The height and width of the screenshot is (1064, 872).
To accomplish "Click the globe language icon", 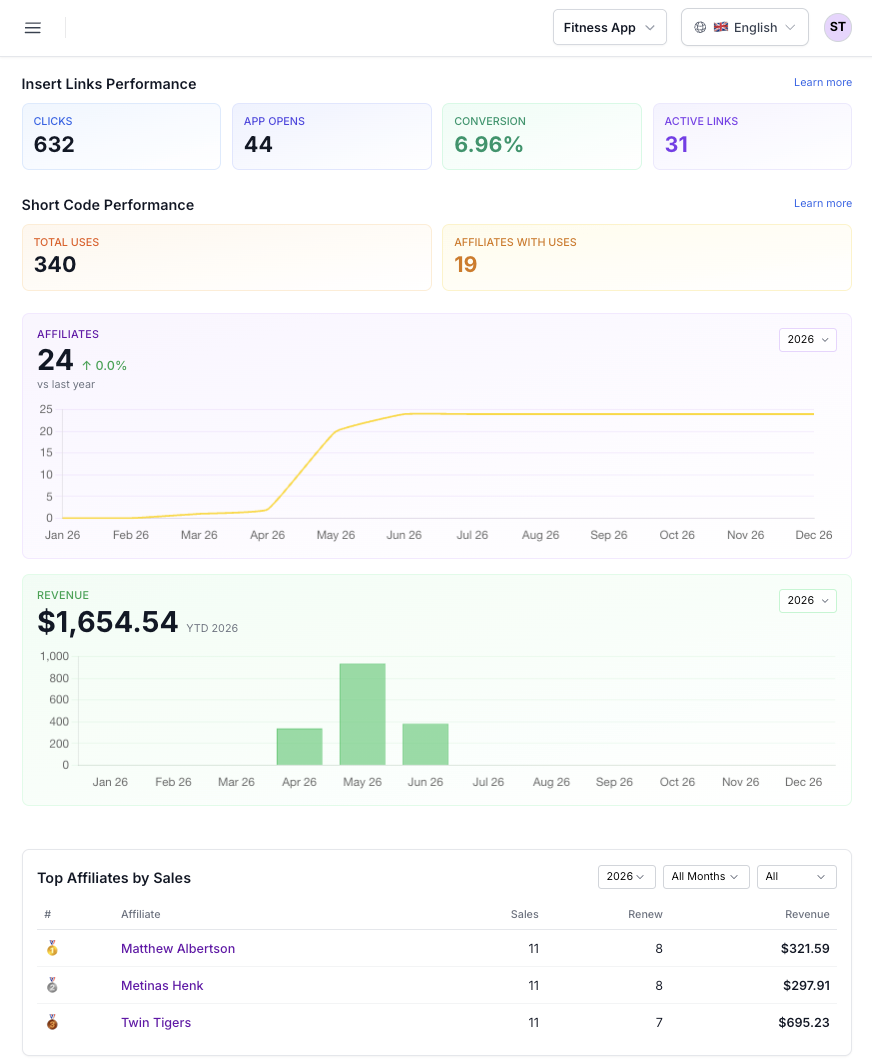I will tap(700, 27).
